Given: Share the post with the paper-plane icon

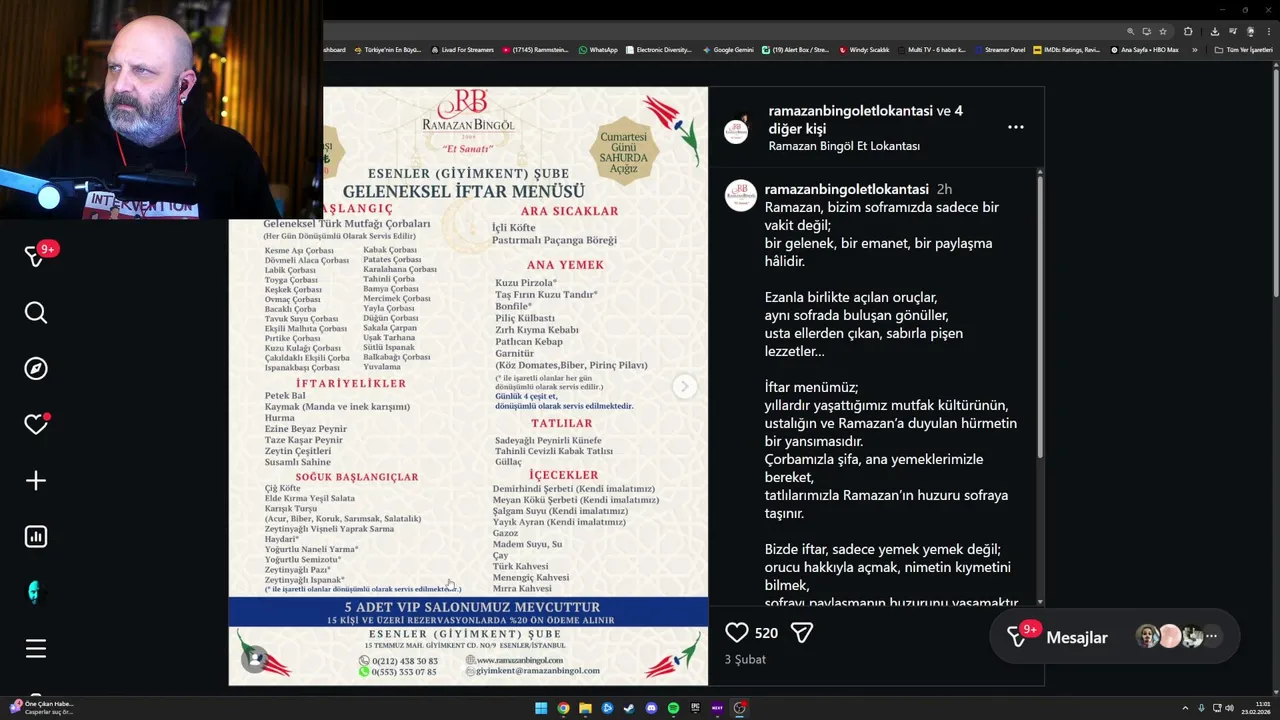Looking at the screenshot, I should tap(801, 633).
